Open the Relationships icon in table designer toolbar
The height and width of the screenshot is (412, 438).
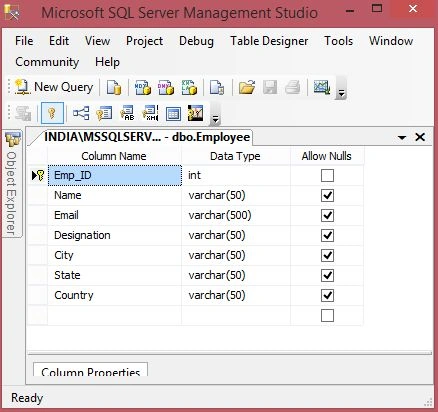click(81, 113)
